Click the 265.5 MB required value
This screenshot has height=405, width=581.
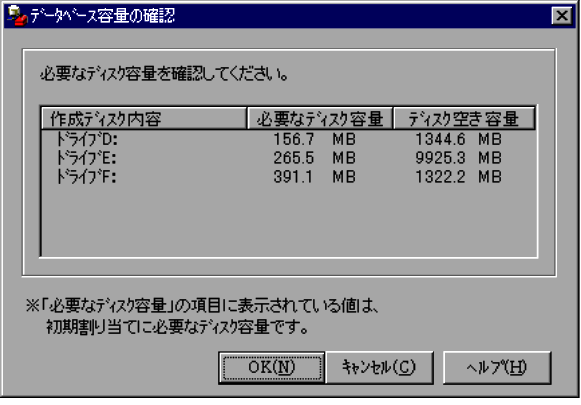[315, 158]
